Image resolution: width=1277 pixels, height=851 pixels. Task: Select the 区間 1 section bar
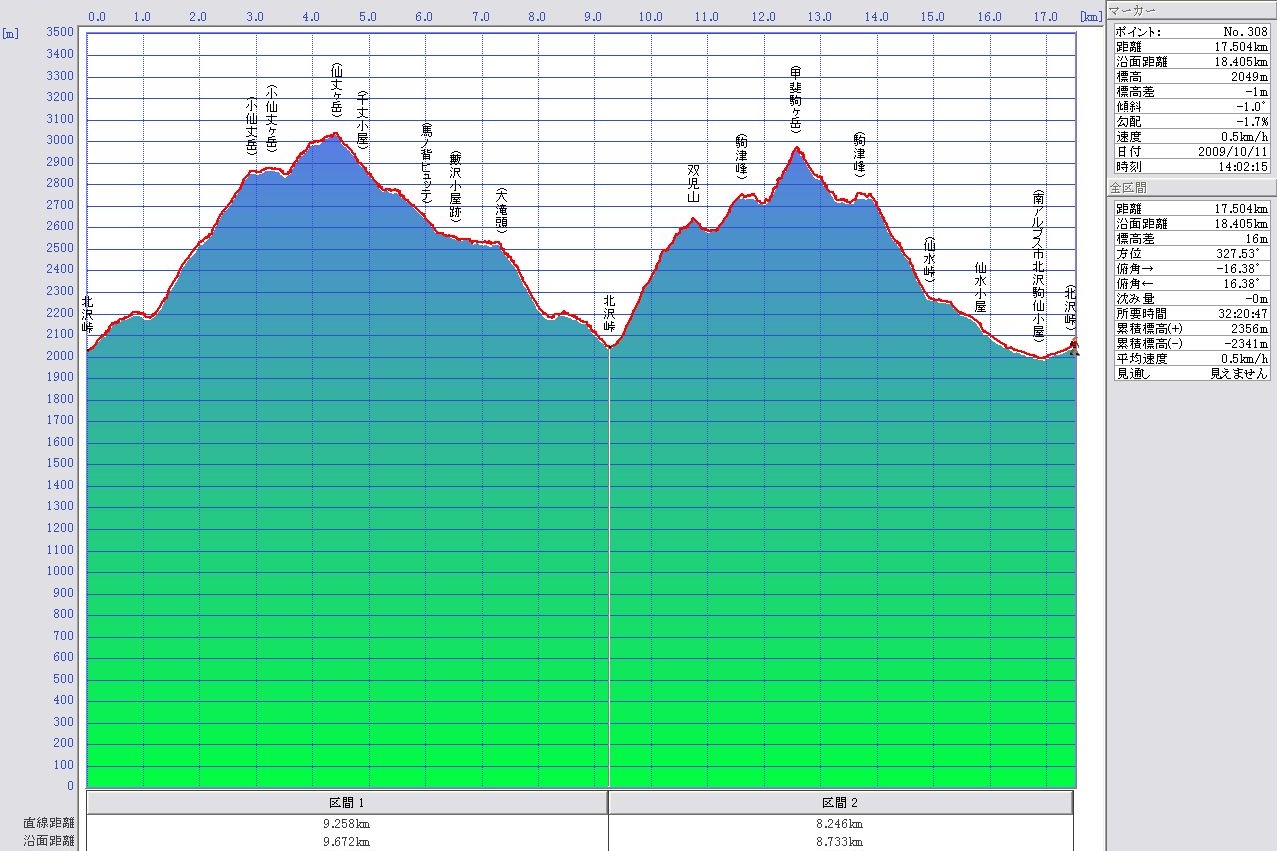tap(347, 803)
